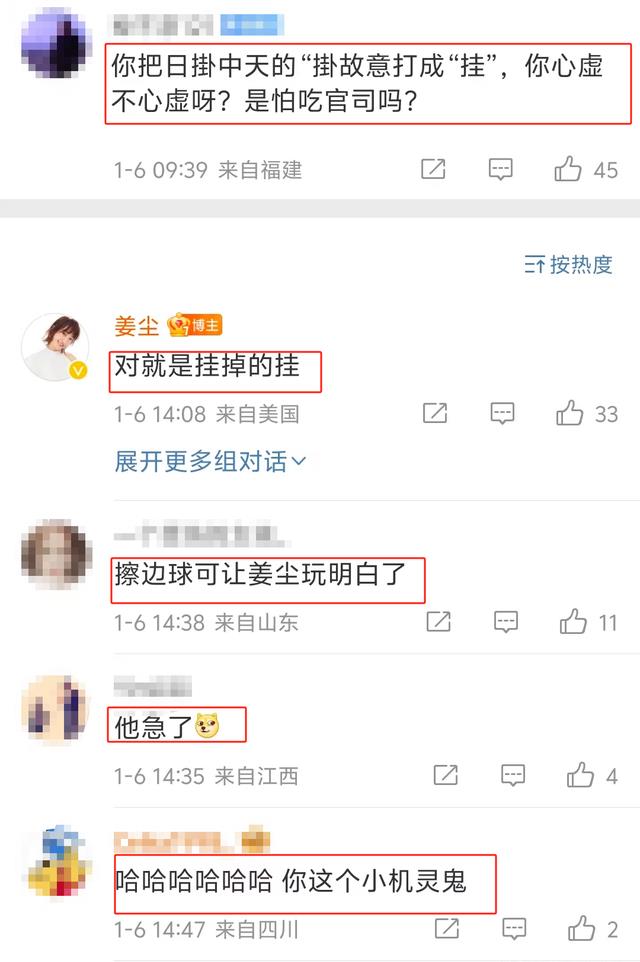
Task: Open replies on the Fujian comment
Action: point(500,169)
